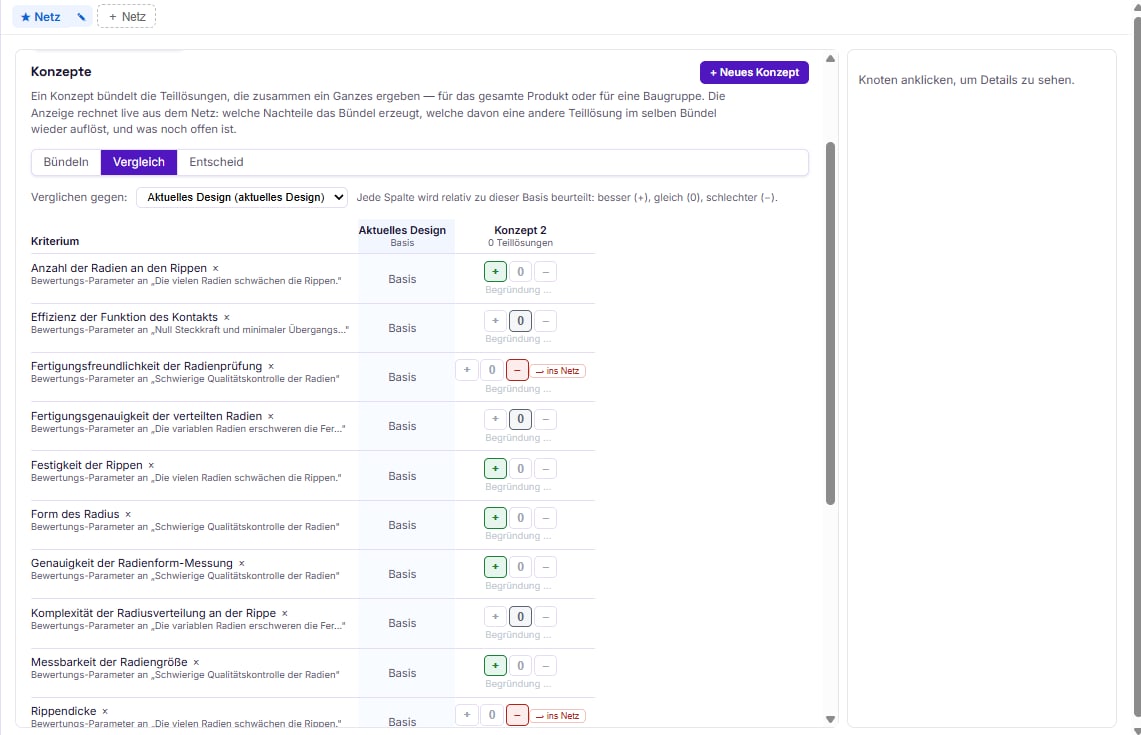Set Fertigungsfreundlichkeit der Radienprüfung to 0

click(492, 370)
